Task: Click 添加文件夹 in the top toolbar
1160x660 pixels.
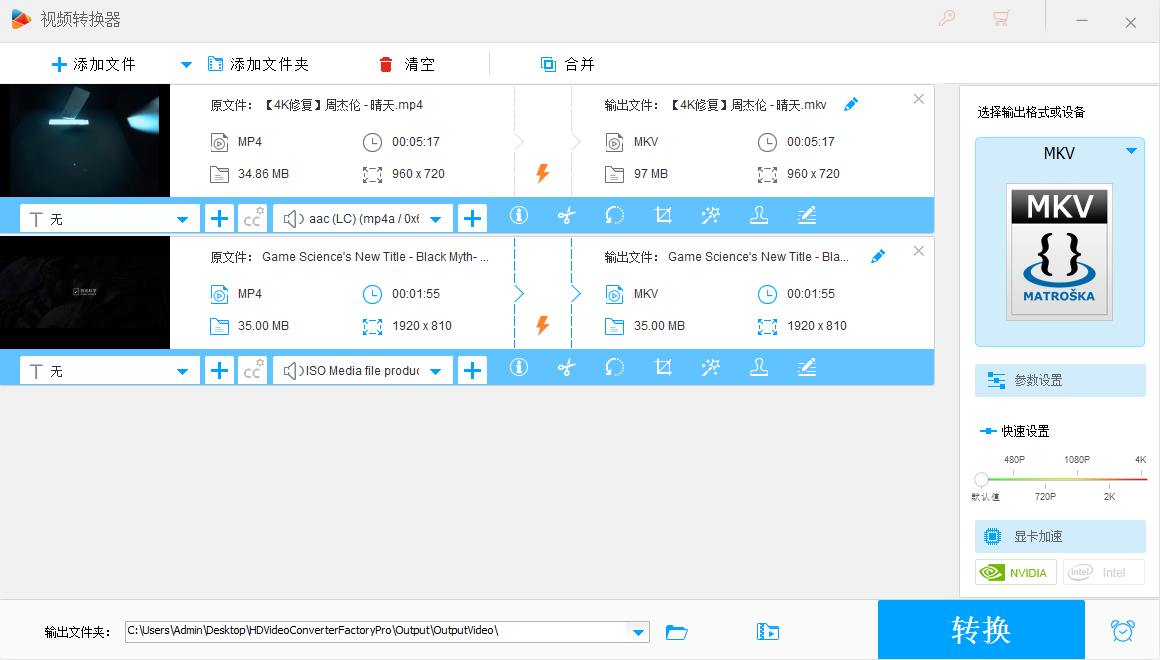Action: [258, 65]
